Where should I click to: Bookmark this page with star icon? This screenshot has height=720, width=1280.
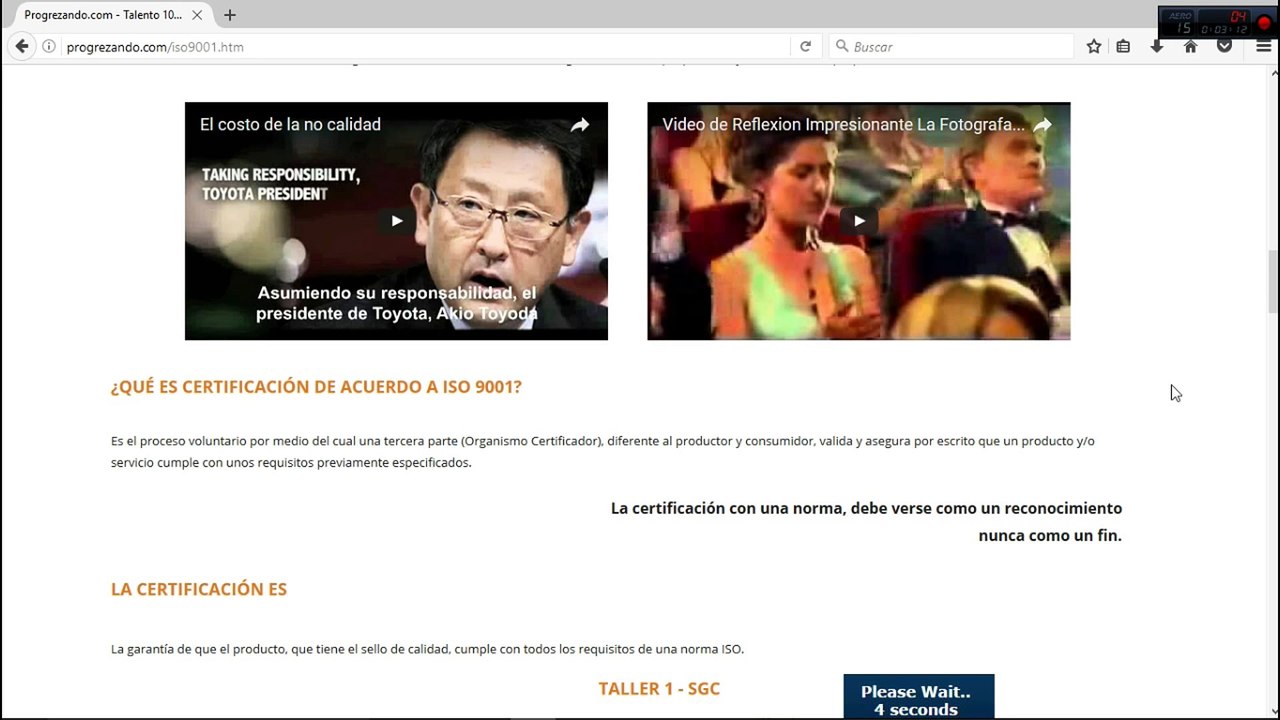tap(1094, 46)
